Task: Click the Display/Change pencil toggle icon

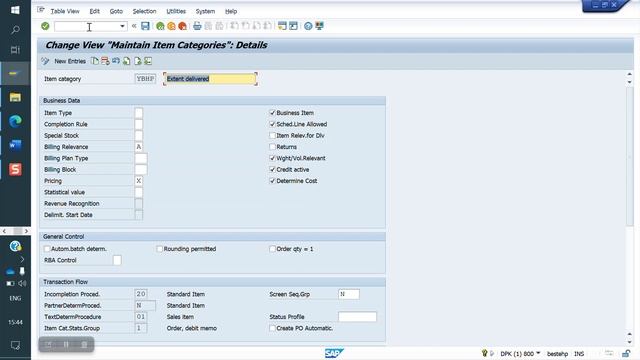Action: coord(45,61)
